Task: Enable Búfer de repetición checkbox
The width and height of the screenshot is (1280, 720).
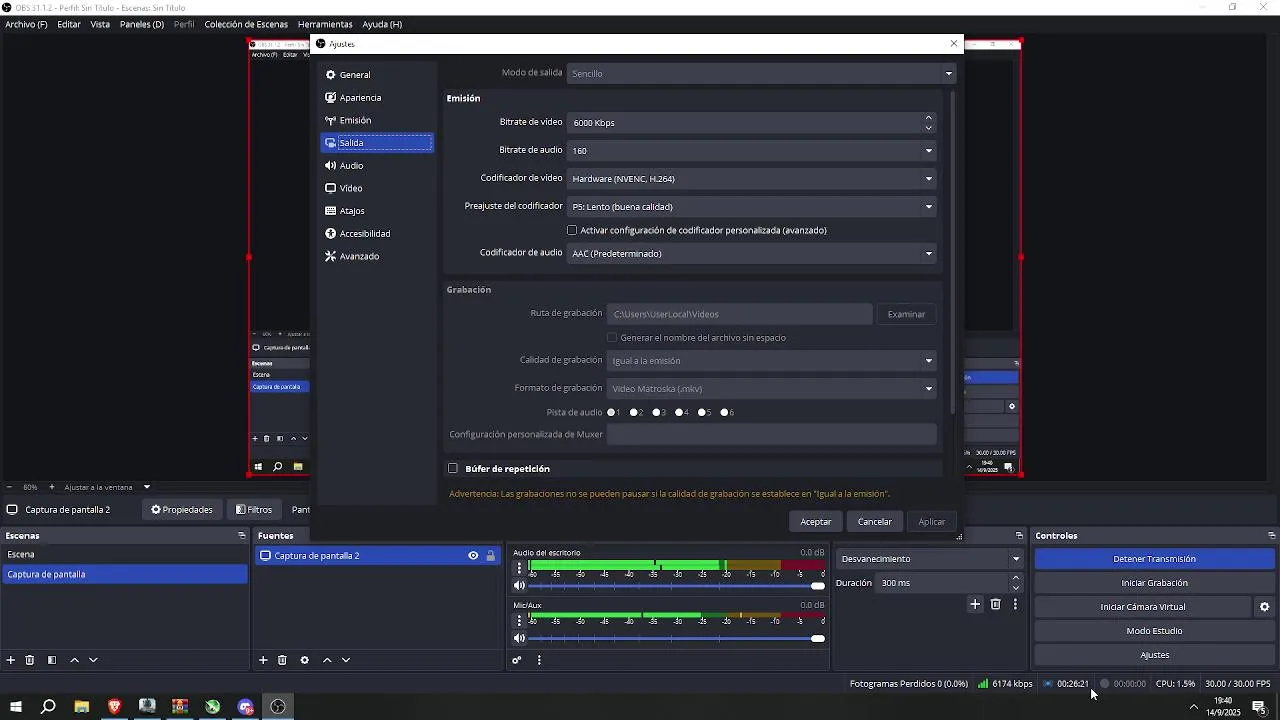Action: tap(453, 468)
